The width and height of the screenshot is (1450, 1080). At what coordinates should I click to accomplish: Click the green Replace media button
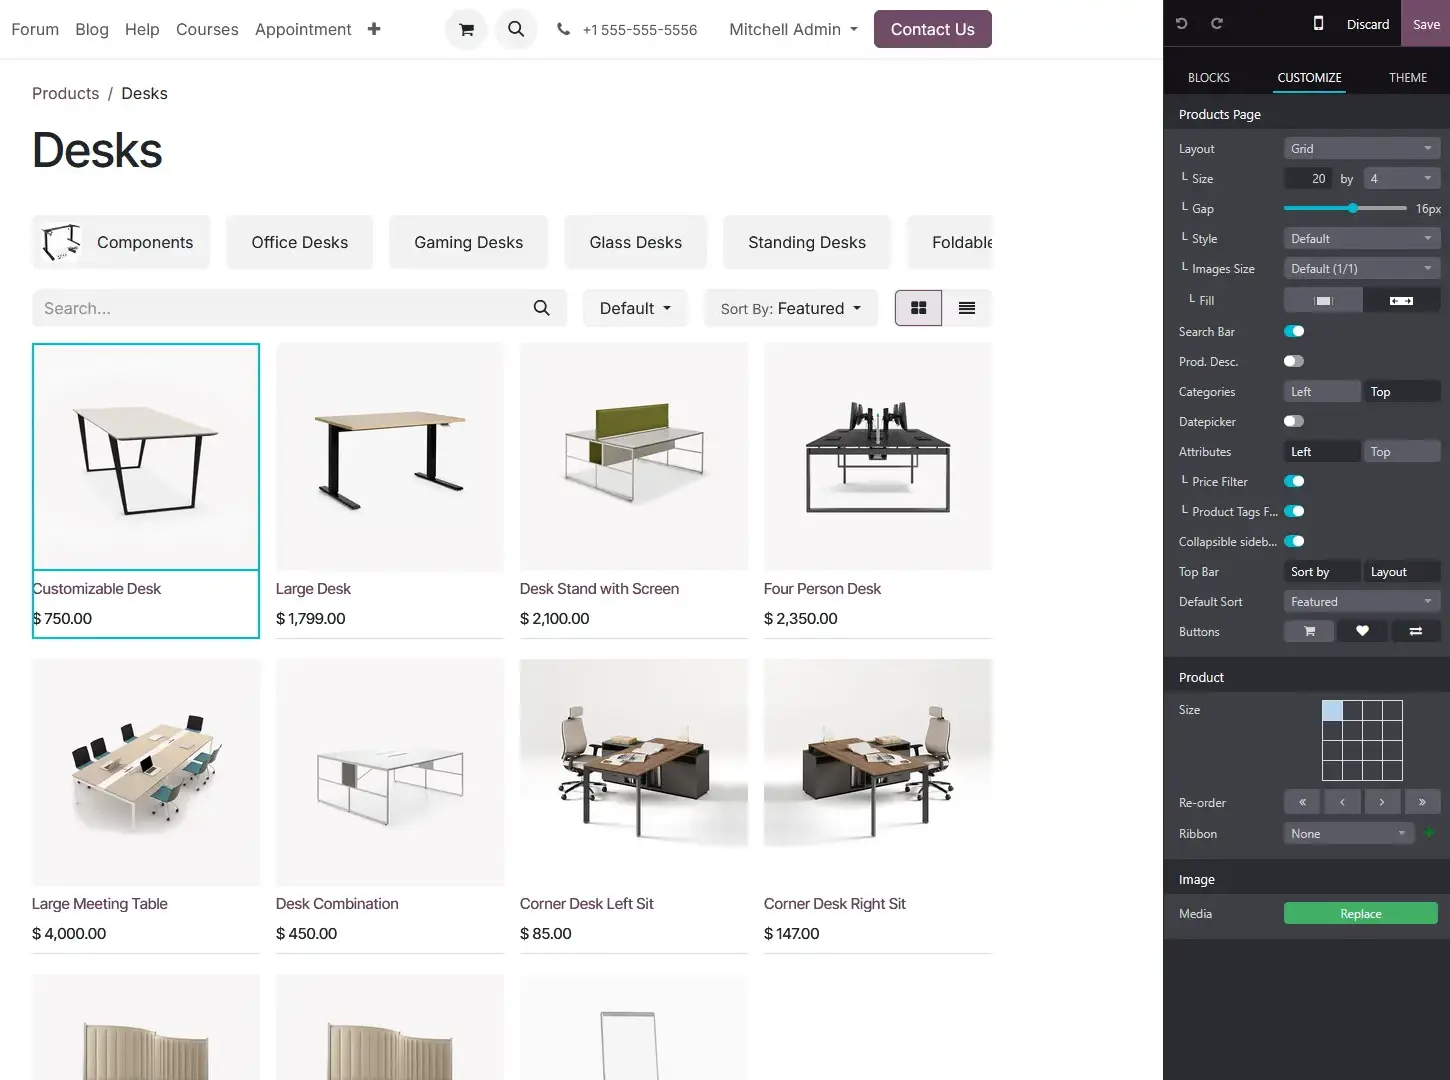click(x=1360, y=913)
